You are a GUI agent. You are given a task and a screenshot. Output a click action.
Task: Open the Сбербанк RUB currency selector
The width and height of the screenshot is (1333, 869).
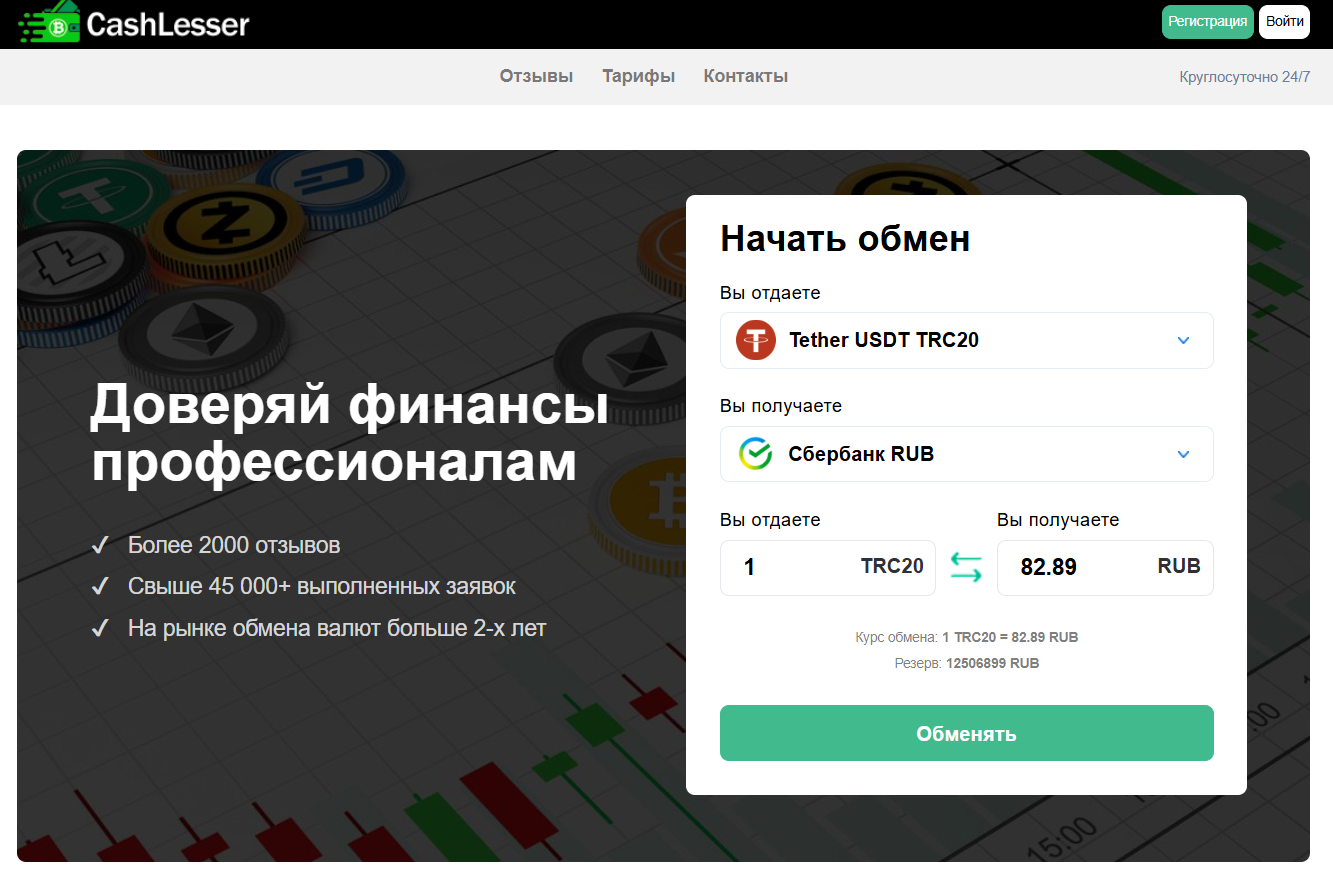[x=966, y=454]
